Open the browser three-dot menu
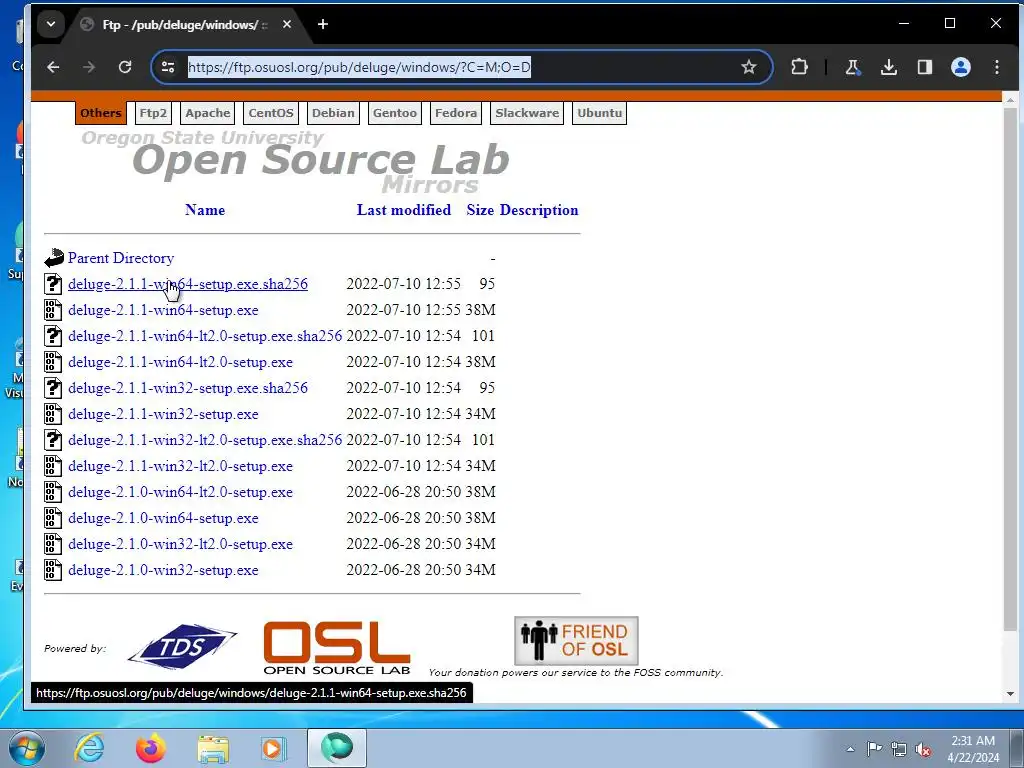Viewport: 1024px width, 768px height. point(997,67)
